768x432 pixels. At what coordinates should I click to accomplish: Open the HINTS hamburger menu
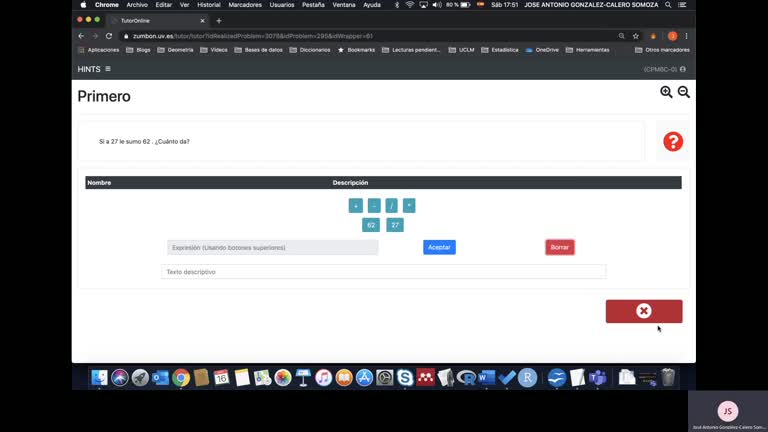[x=108, y=69]
